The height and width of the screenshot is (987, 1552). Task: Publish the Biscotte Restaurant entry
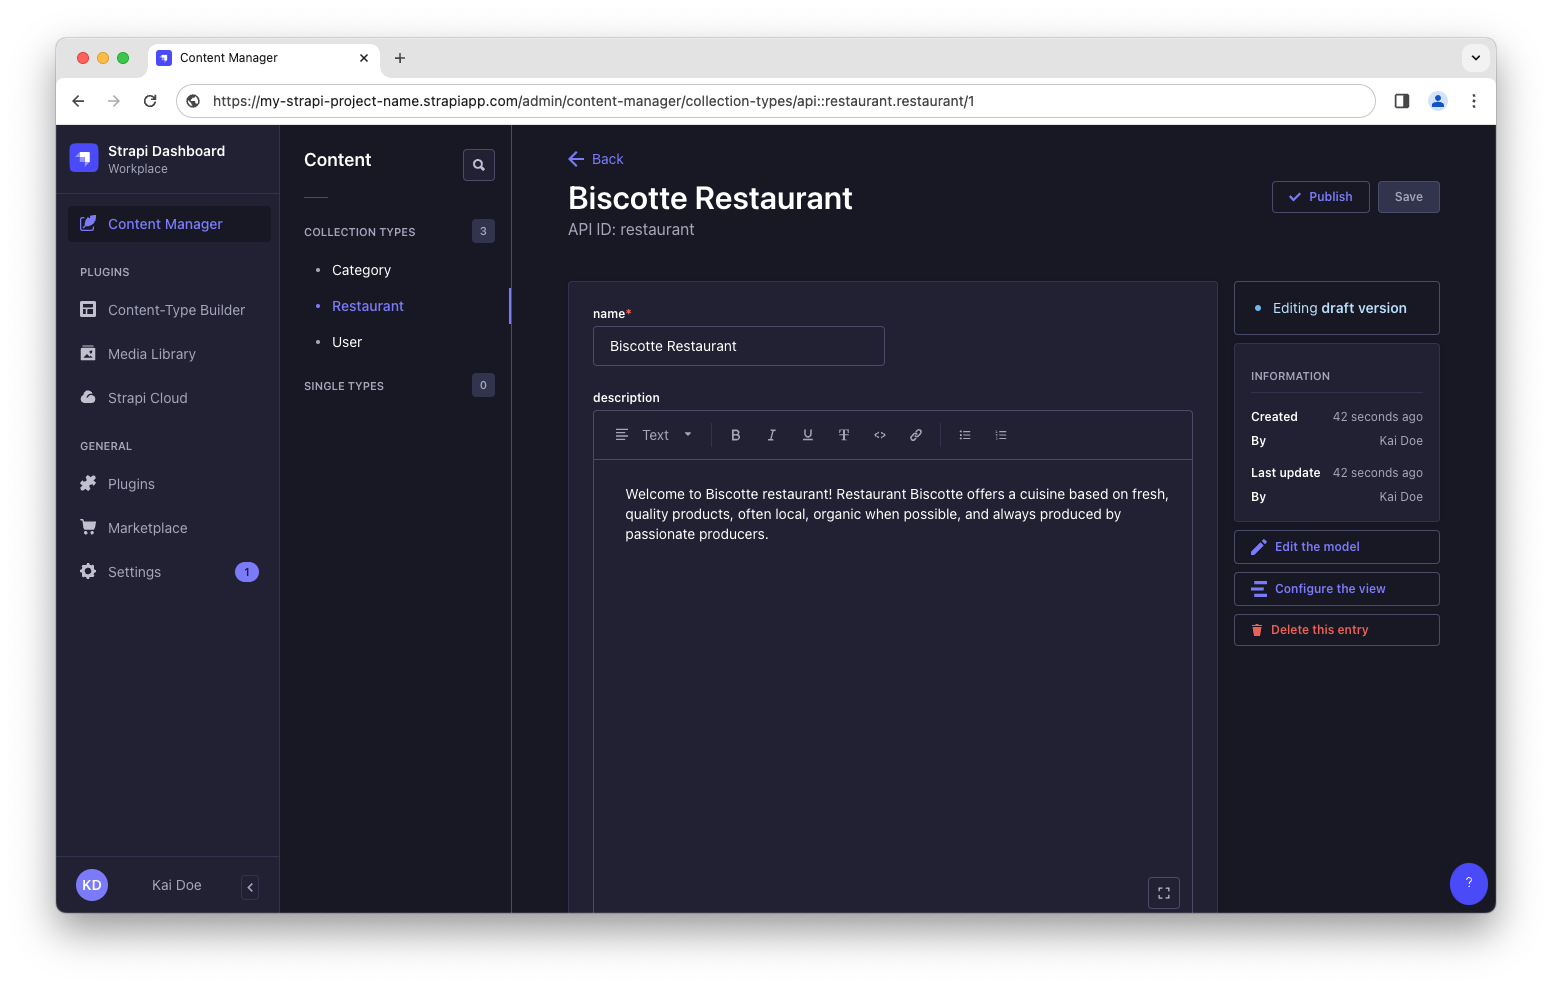1320,196
